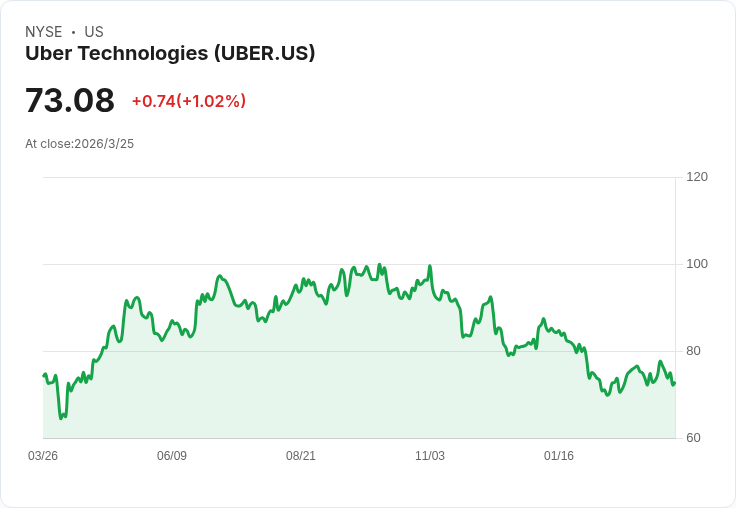
Task: Click the At close:2026/3/25 timestamp
Action: tap(79, 144)
